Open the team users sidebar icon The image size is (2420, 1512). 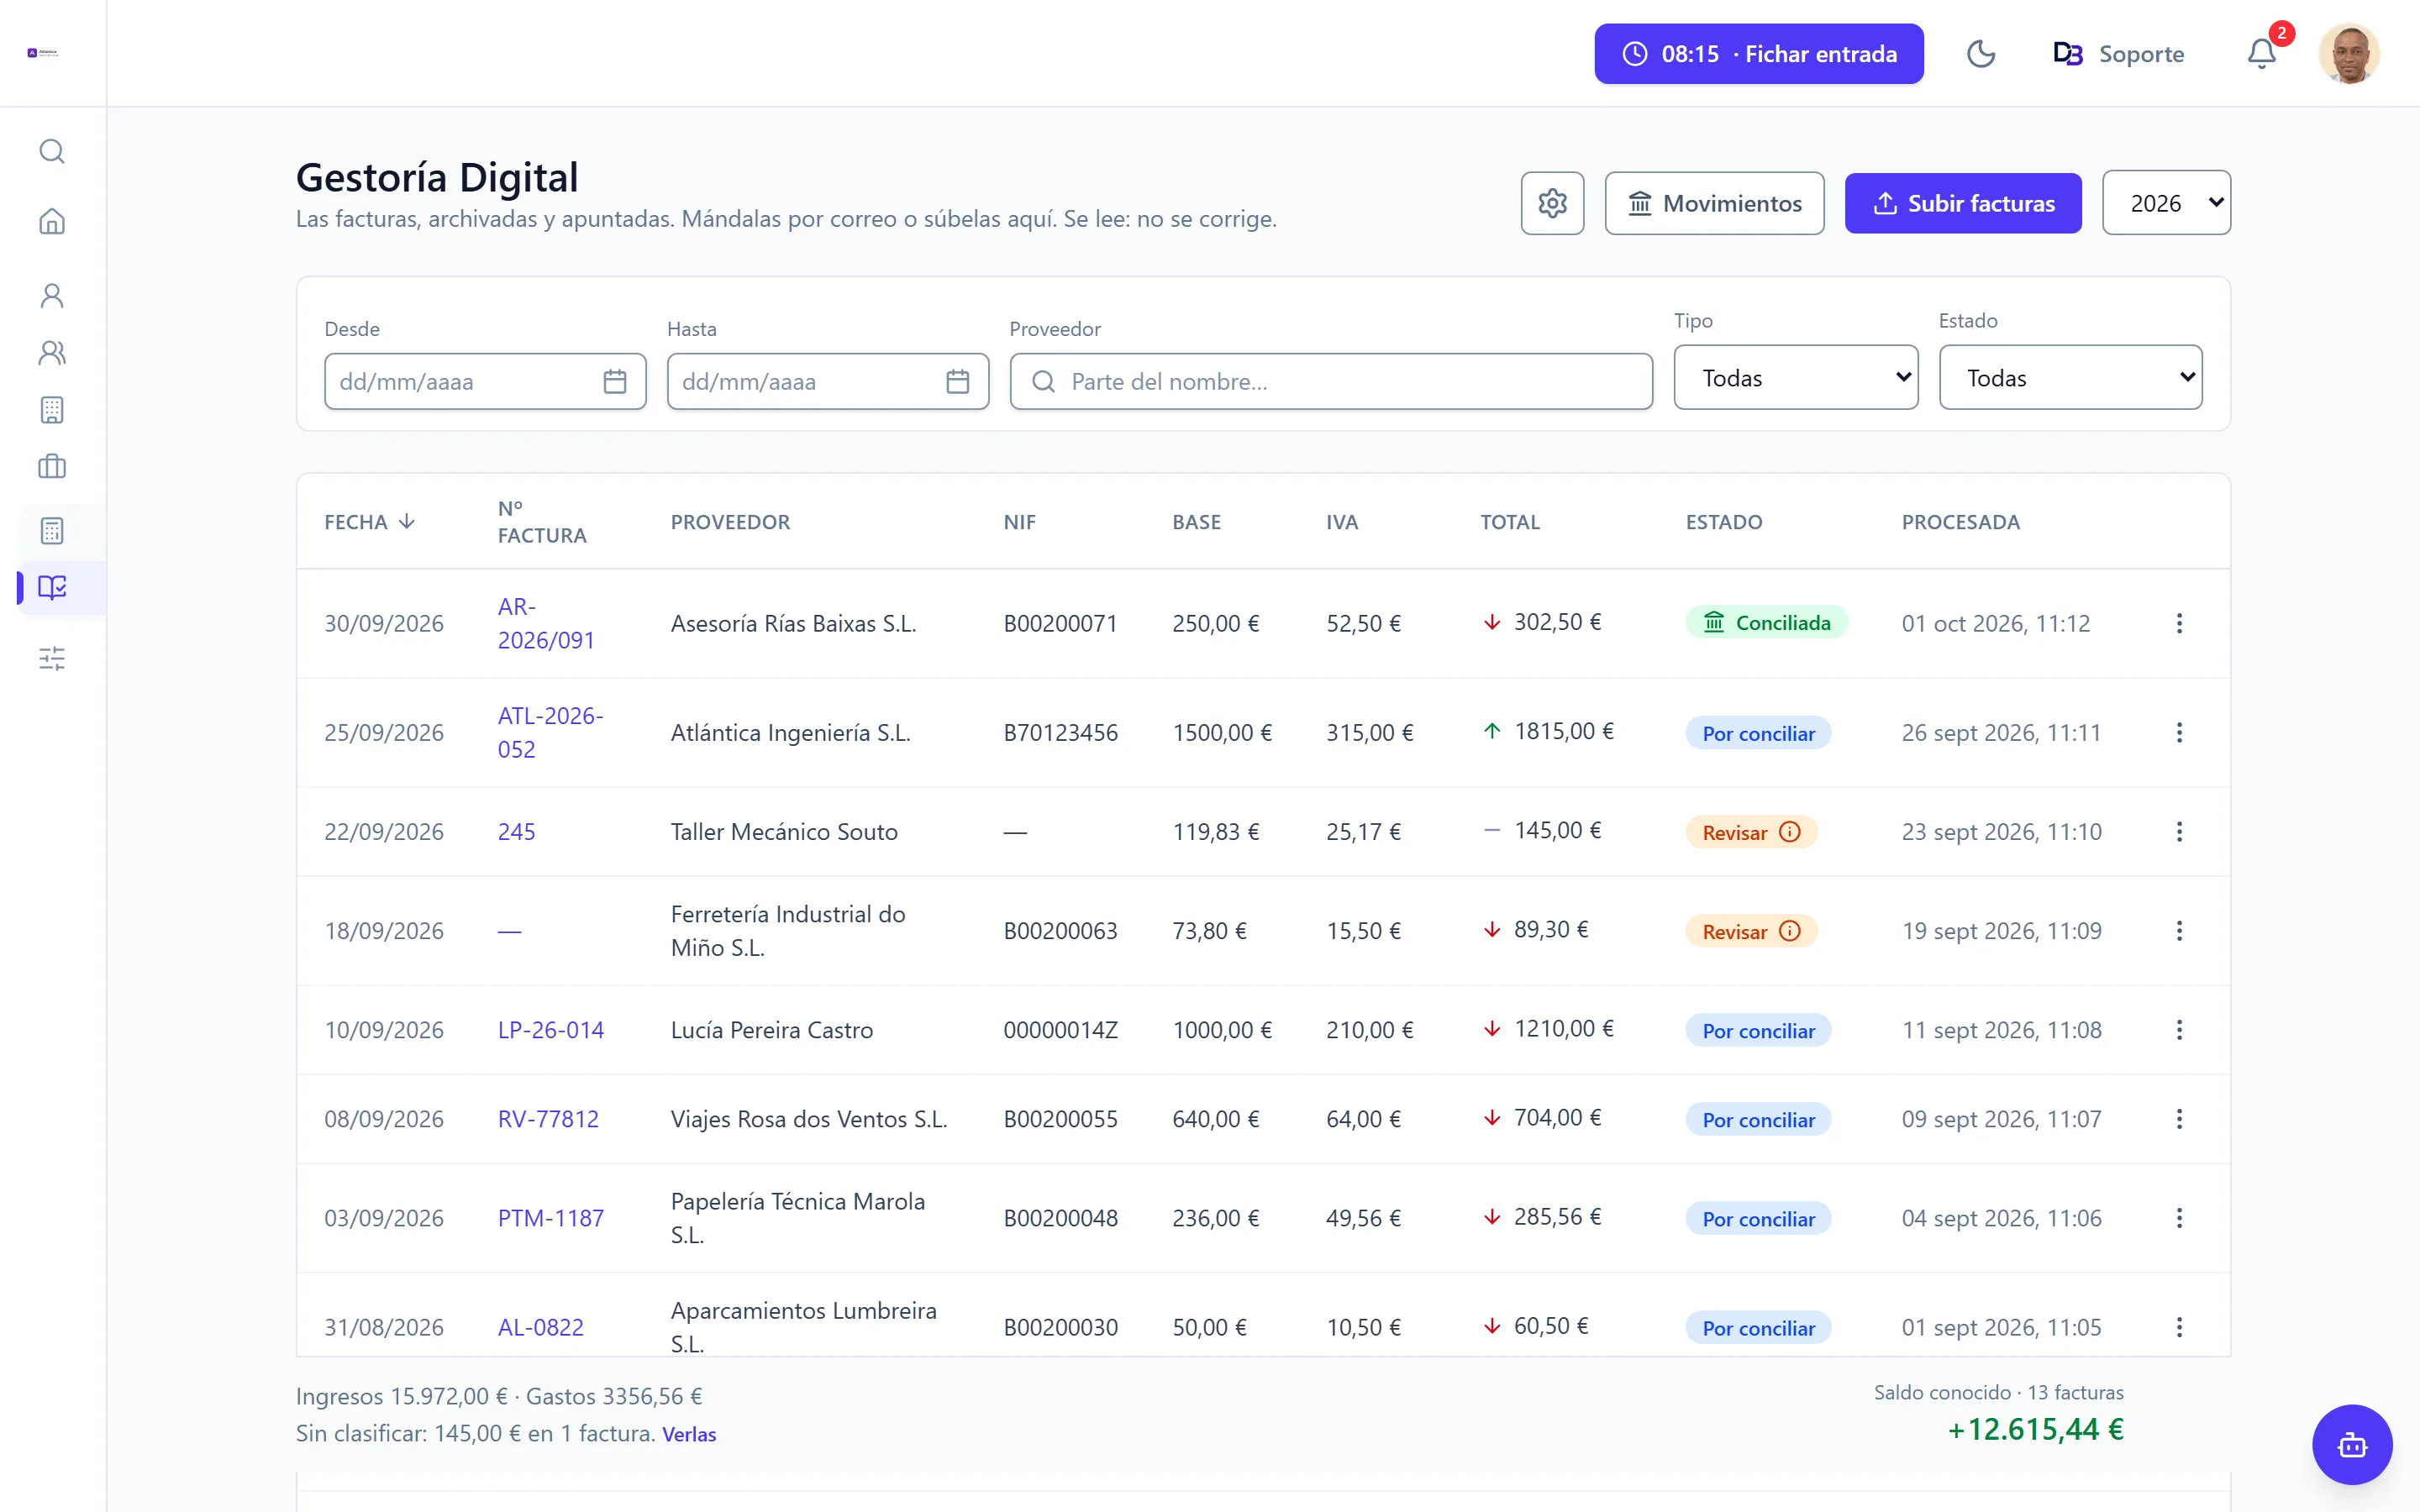[52, 352]
